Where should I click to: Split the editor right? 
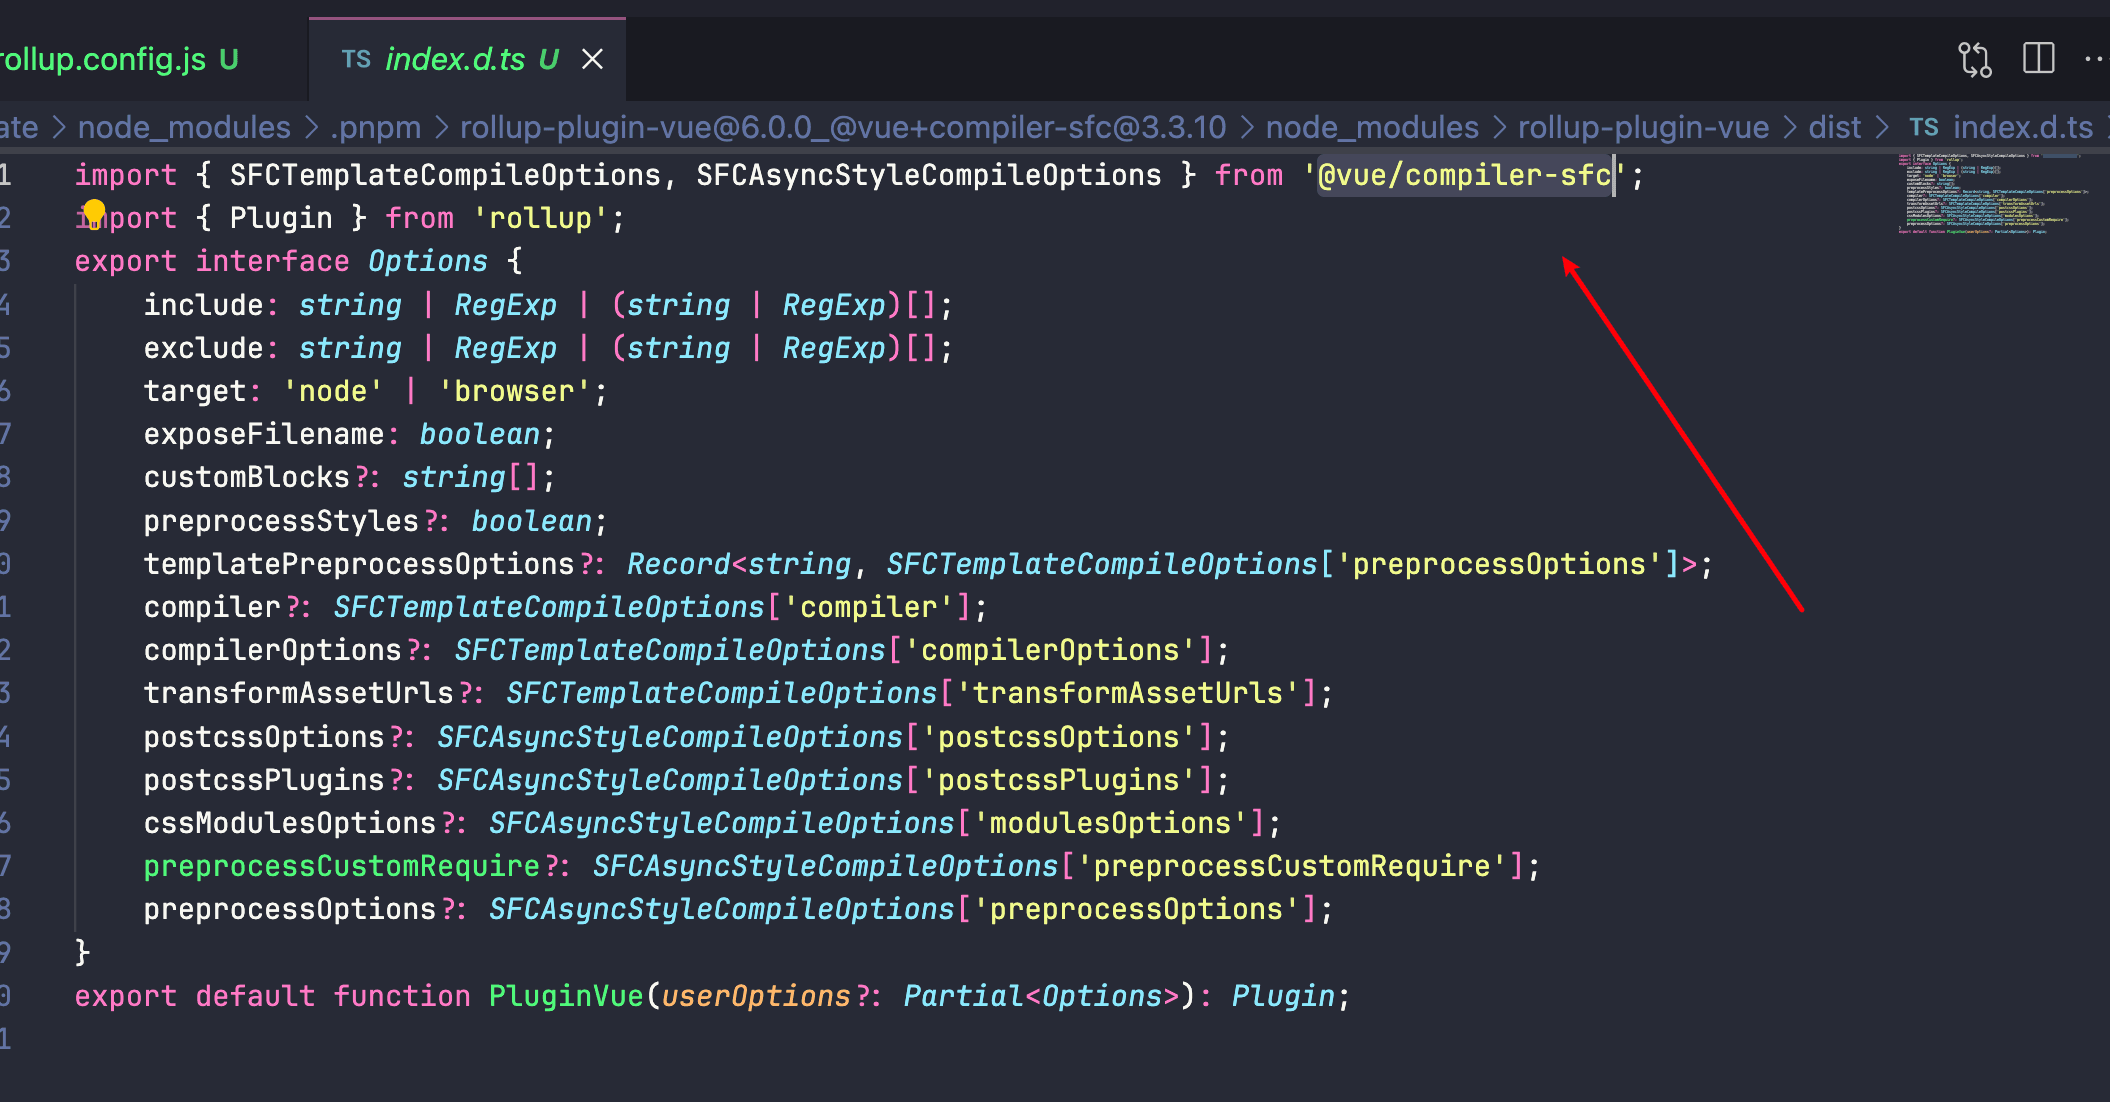tap(2038, 59)
